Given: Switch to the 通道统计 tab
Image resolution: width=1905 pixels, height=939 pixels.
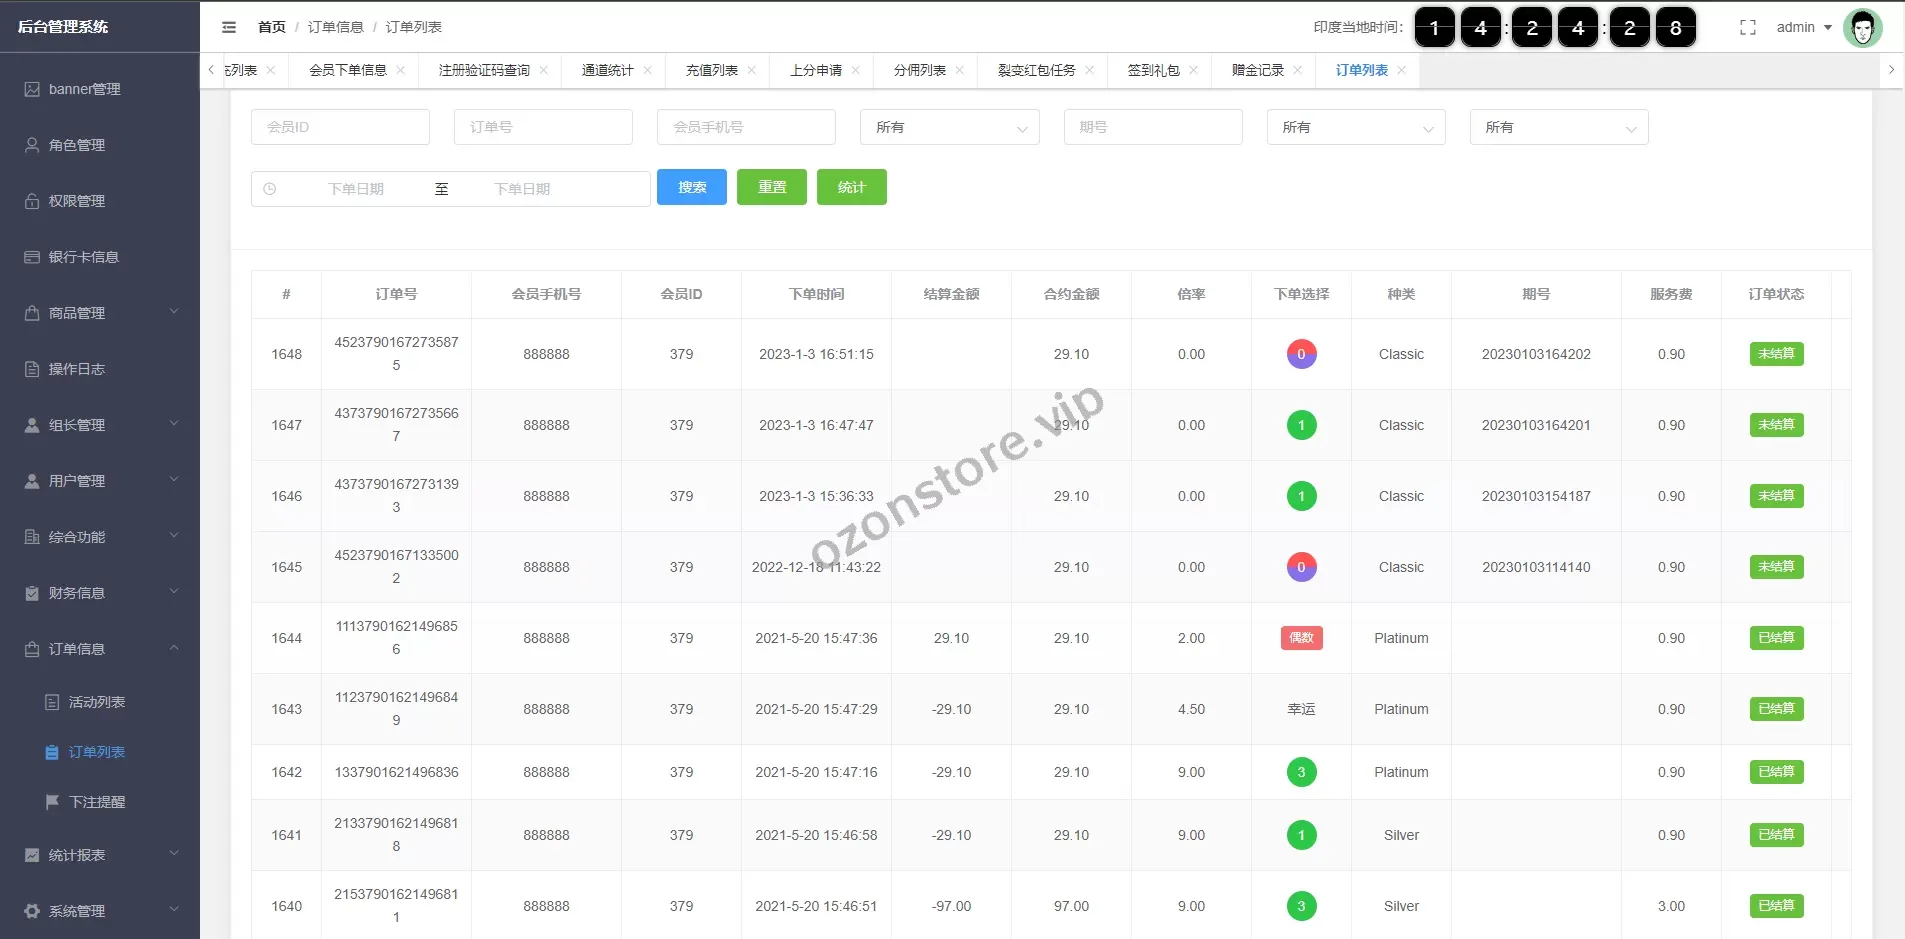Looking at the screenshot, I should pos(607,70).
